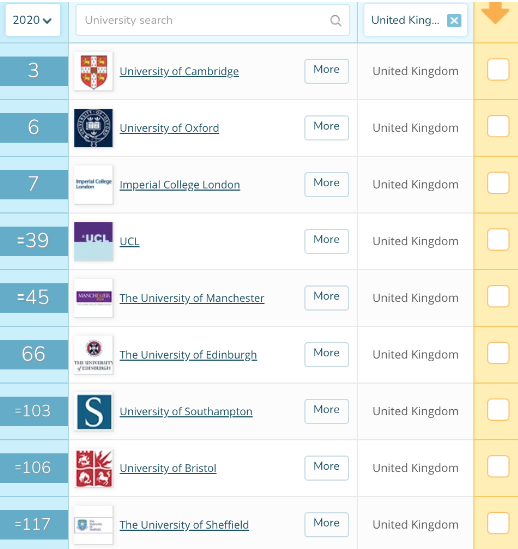
Task: Open the UCL link
Action: click(x=129, y=241)
